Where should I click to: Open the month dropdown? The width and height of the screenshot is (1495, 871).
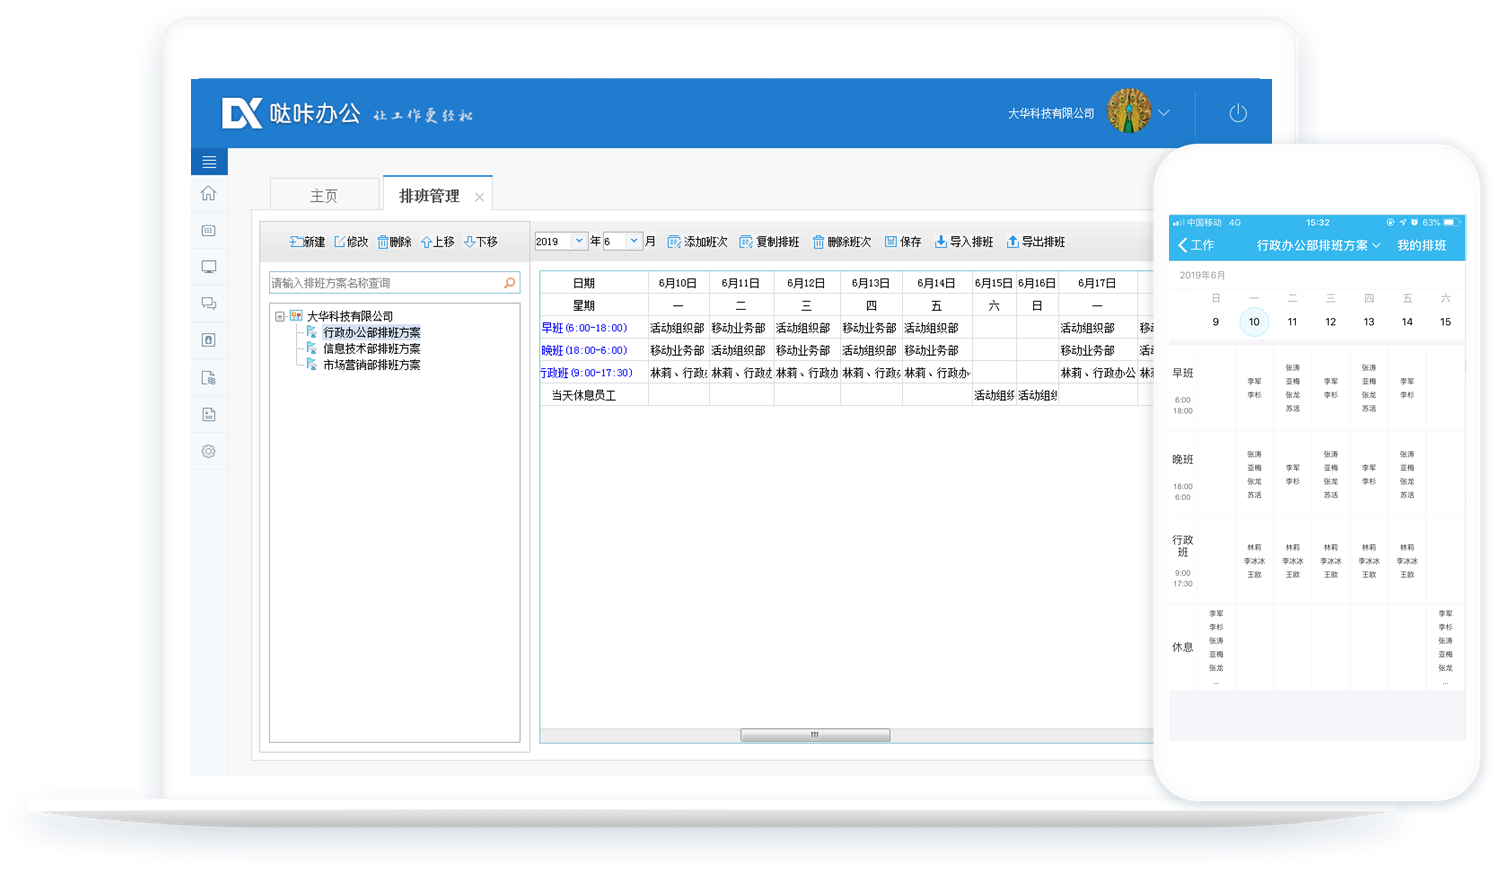pos(633,241)
